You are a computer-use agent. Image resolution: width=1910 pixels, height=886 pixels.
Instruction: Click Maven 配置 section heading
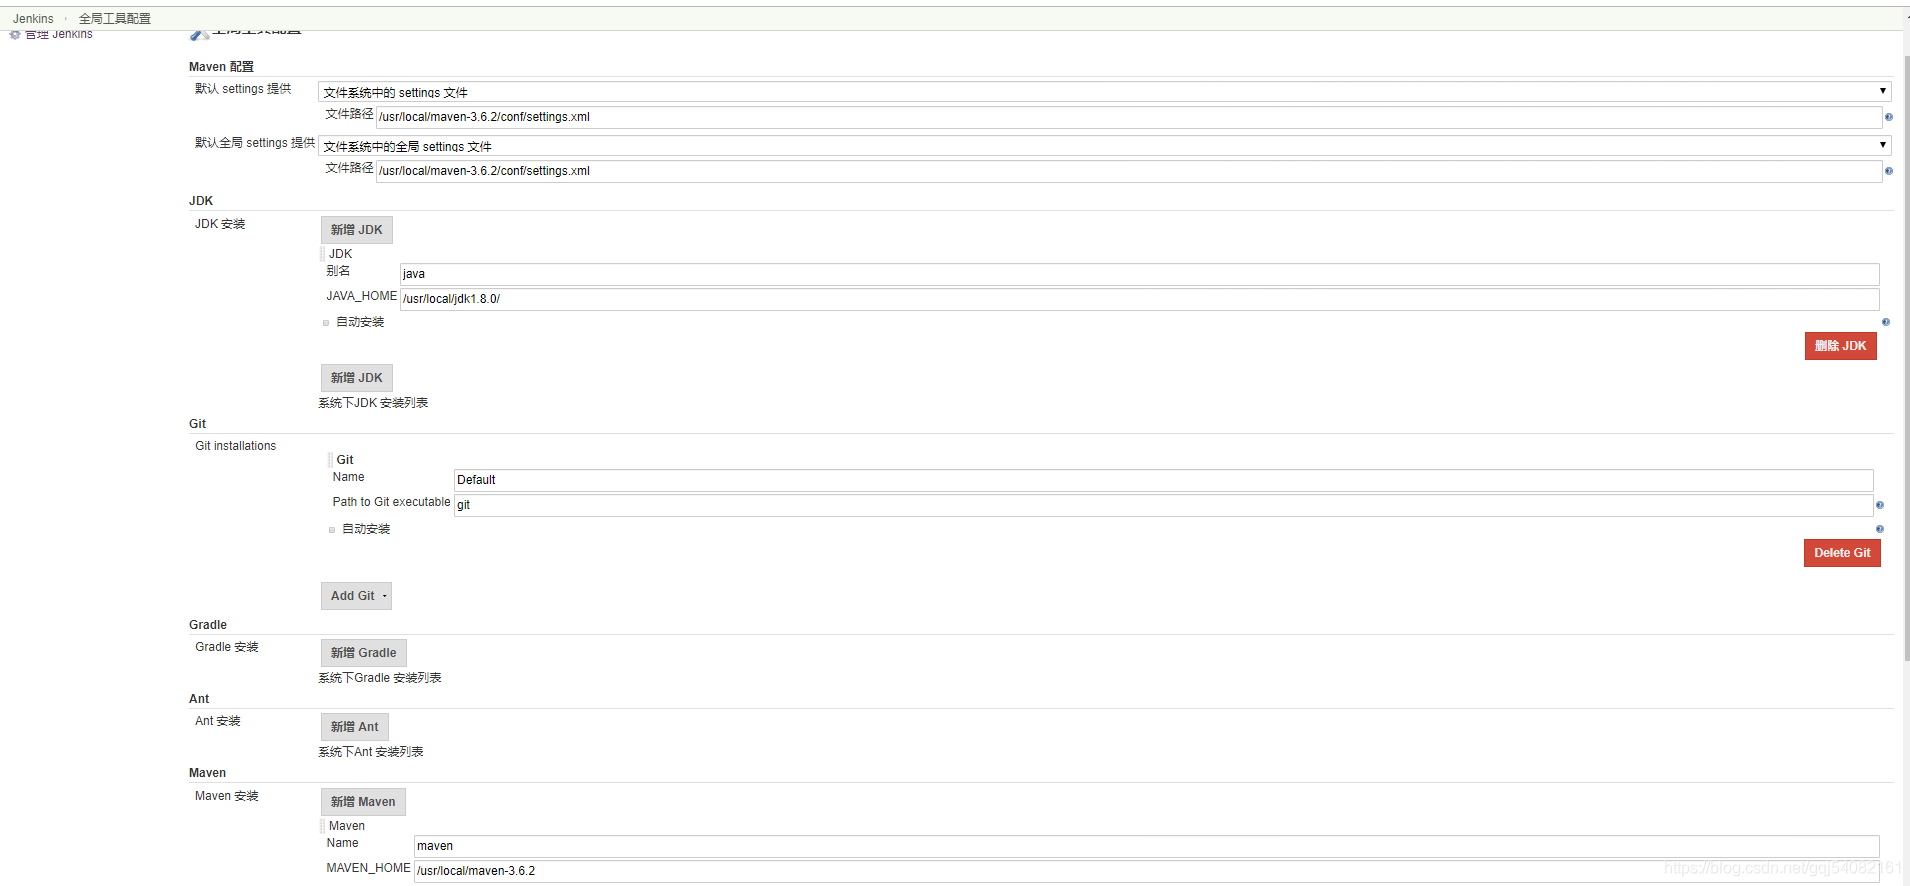(221, 67)
